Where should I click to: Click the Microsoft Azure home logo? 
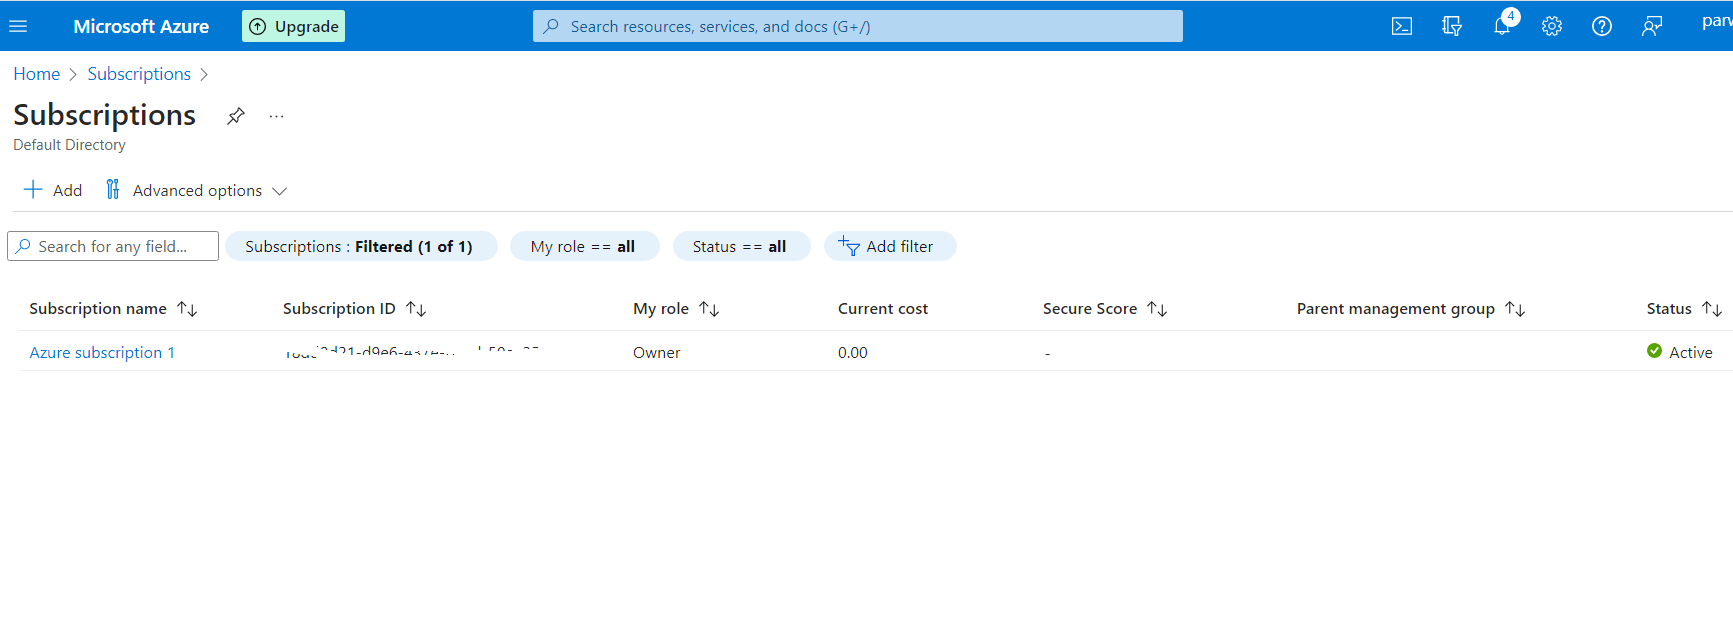141,26
